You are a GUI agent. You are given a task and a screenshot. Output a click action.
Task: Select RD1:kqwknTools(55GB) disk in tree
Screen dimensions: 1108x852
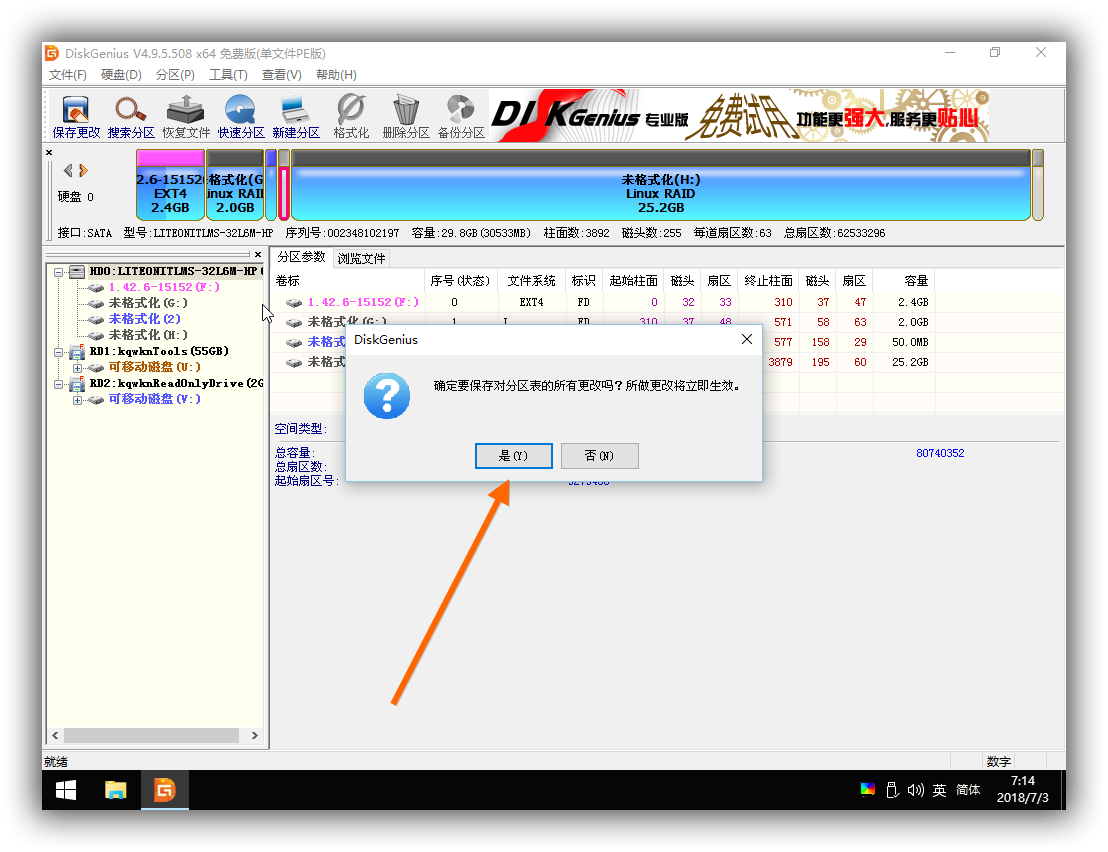159,351
